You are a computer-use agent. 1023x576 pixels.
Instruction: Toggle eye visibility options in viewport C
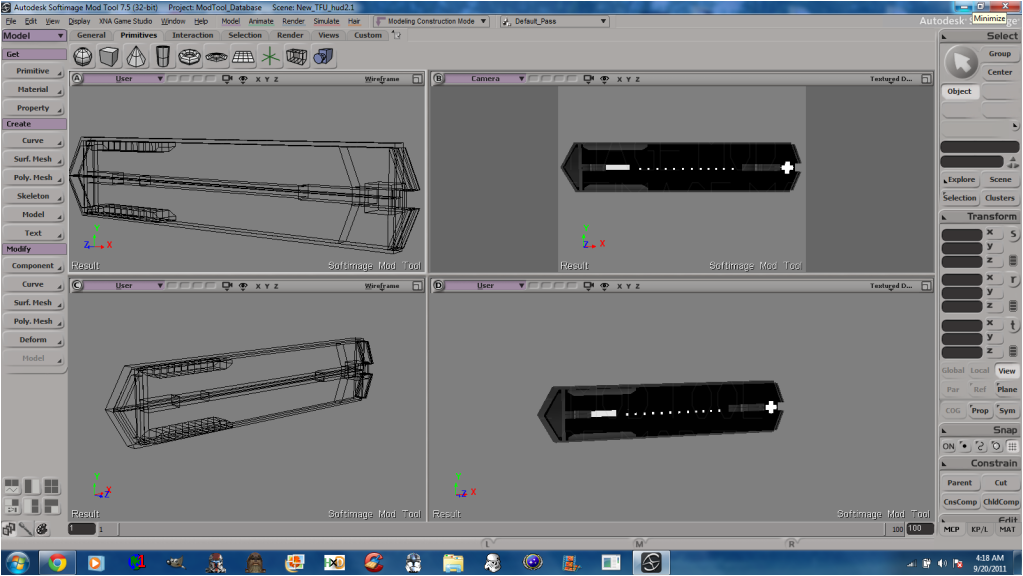click(x=243, y=286)
